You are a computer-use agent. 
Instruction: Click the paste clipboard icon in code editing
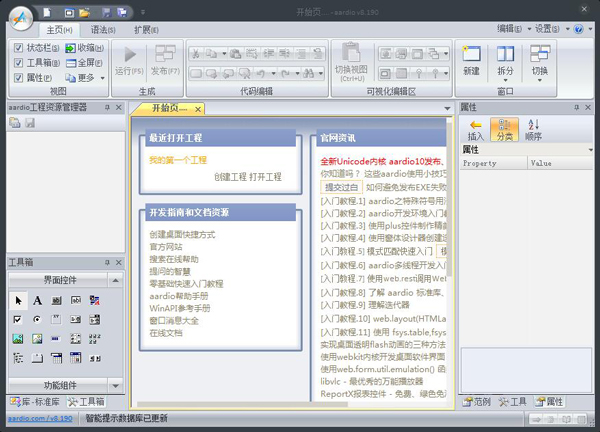(x=235, y=54)
